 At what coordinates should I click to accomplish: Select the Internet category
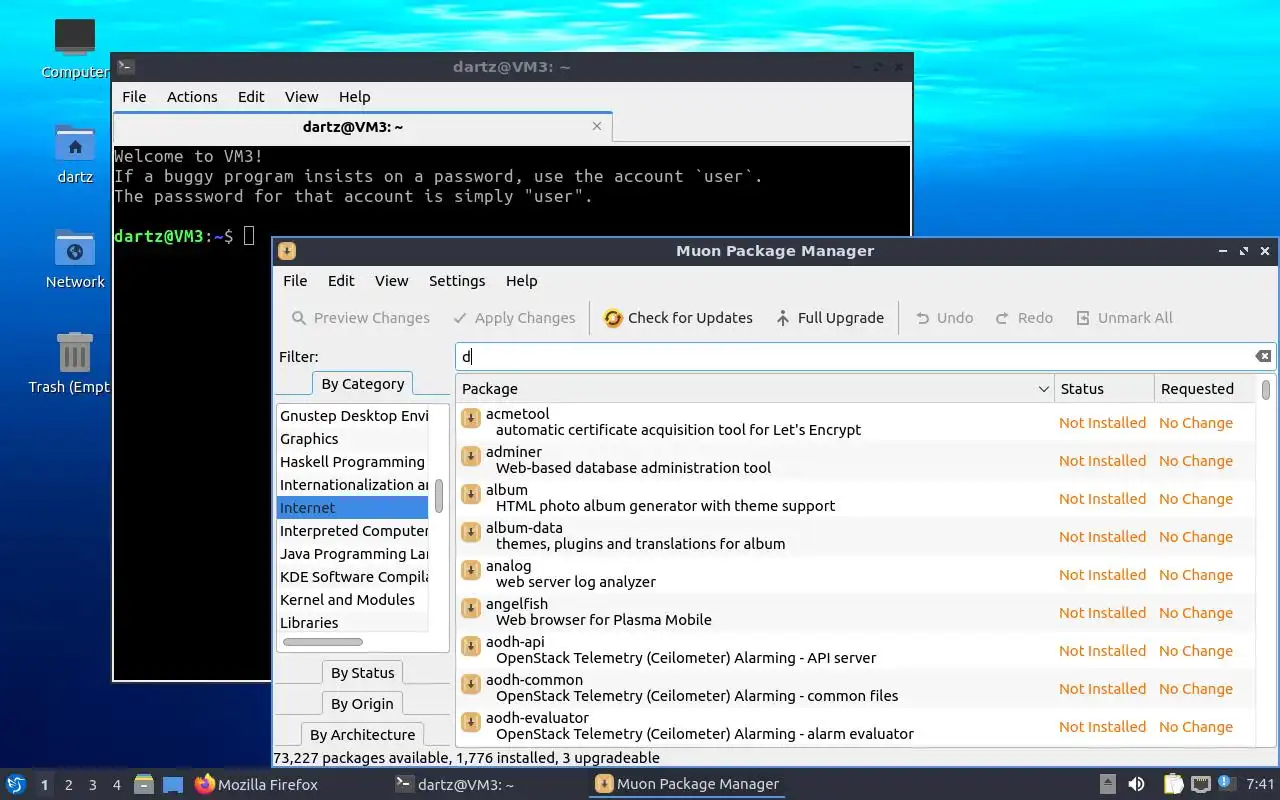[352, 508]
